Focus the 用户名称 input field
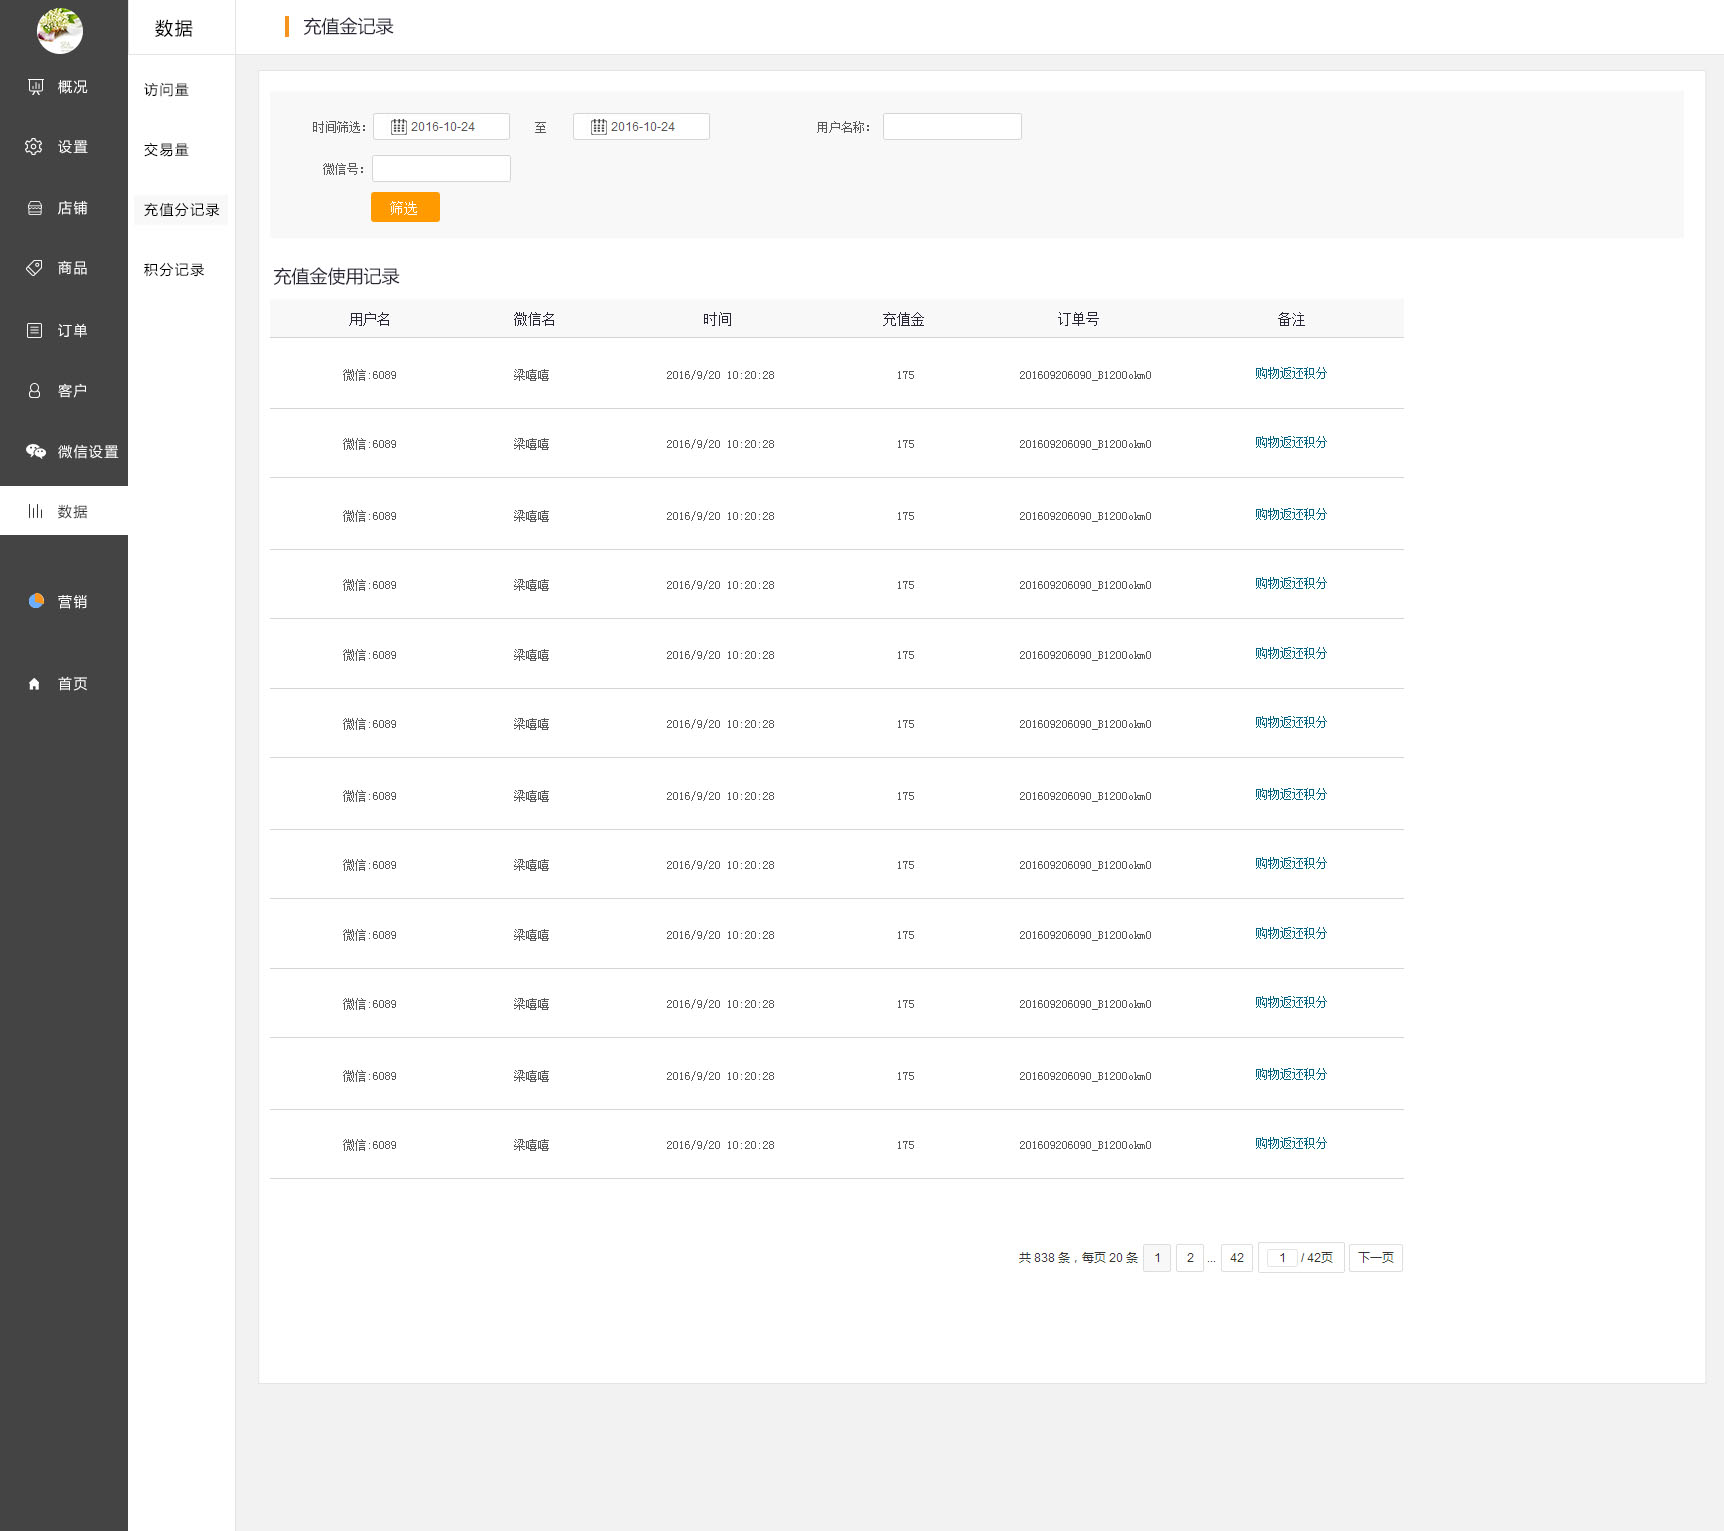The width and height of the screenshot is (1724, 1531). point(952,127)
